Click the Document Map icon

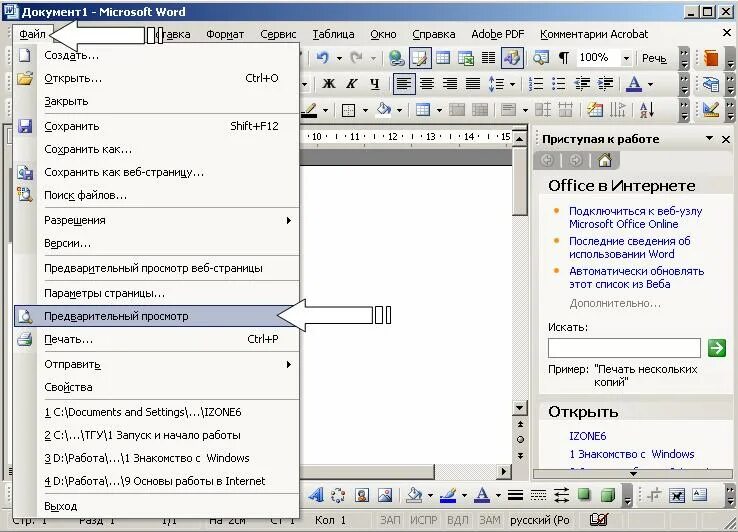coord(541,58)
